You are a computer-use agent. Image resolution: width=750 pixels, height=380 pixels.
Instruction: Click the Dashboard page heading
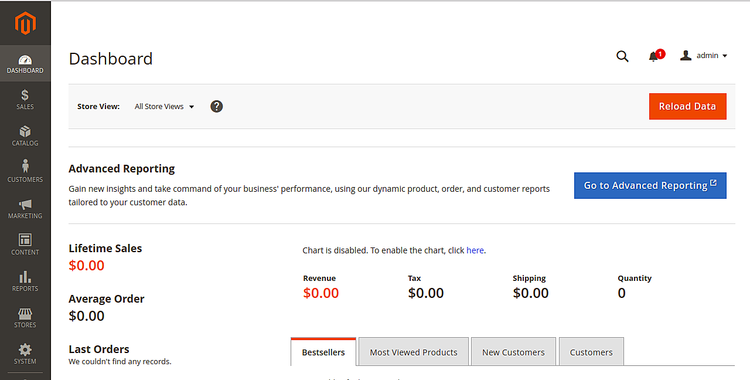pyautogui.click(x=110, y=59)
